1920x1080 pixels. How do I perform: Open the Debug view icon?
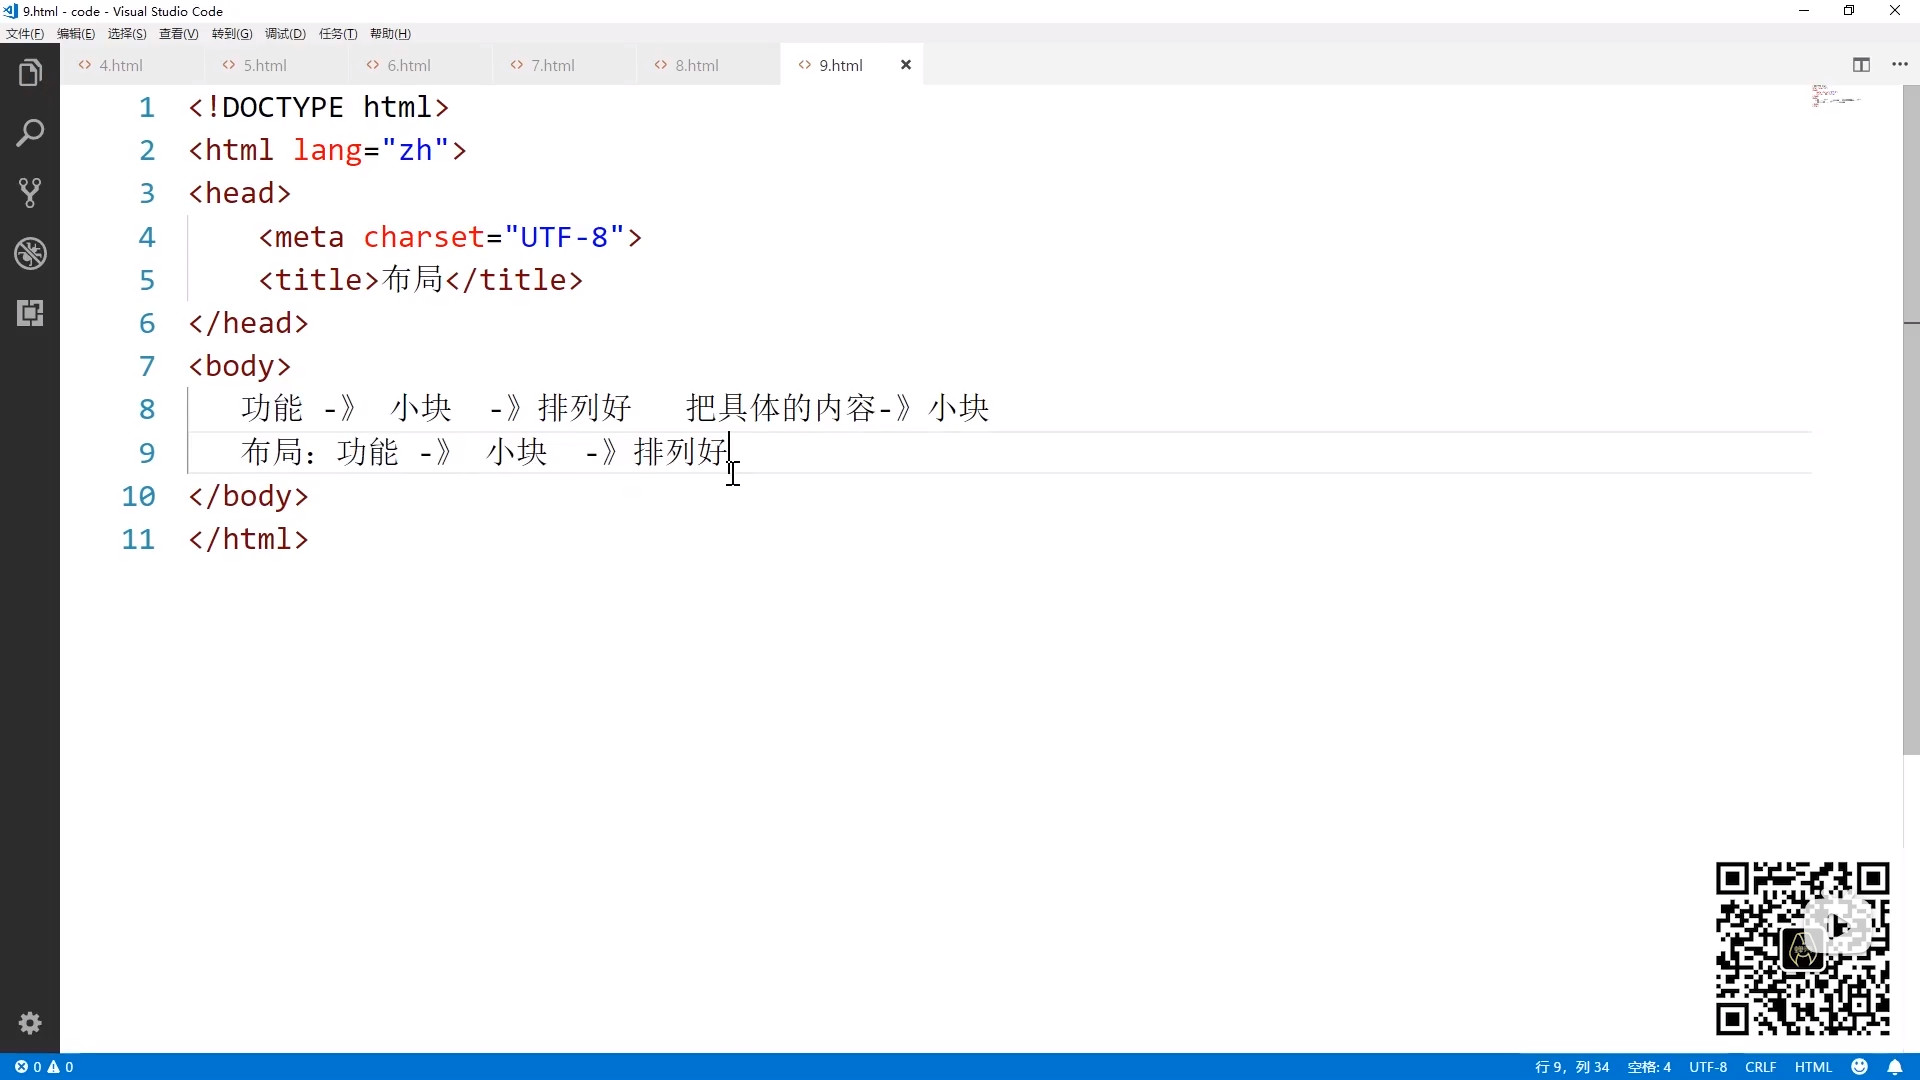(30, 253)
